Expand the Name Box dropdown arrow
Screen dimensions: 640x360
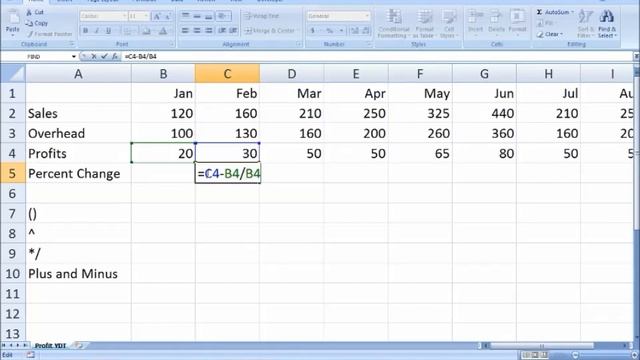coord(73,57)
